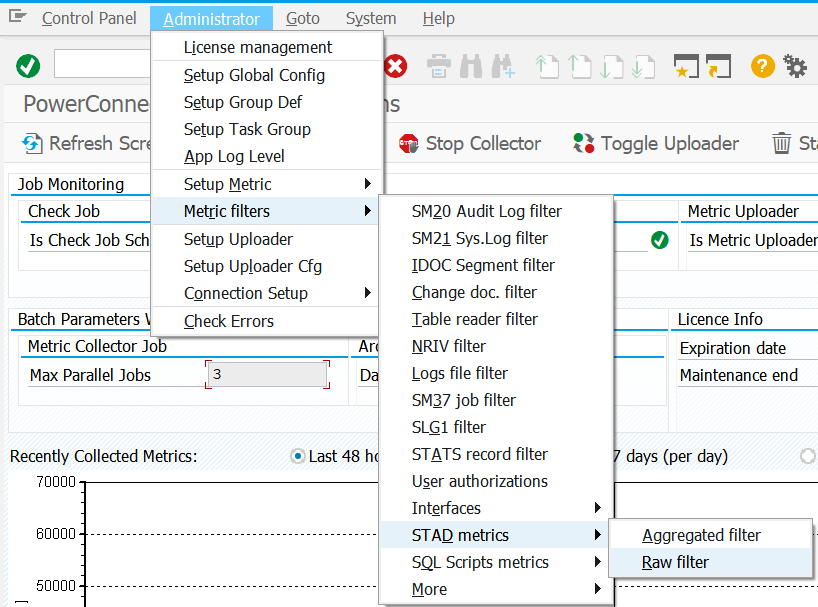Click the Print icon
The height and width of the screenshot is (607, 818).
coord(437,66)
